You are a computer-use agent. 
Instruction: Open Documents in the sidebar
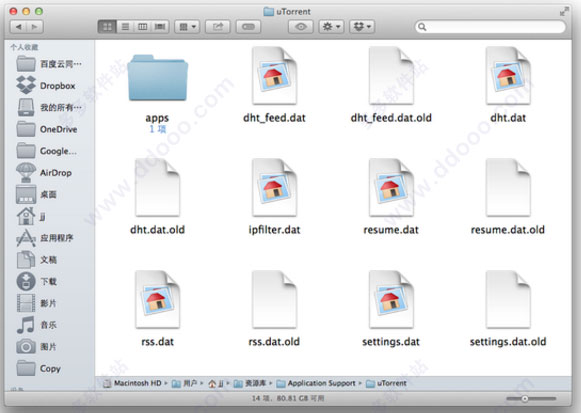tap(36, 260)
